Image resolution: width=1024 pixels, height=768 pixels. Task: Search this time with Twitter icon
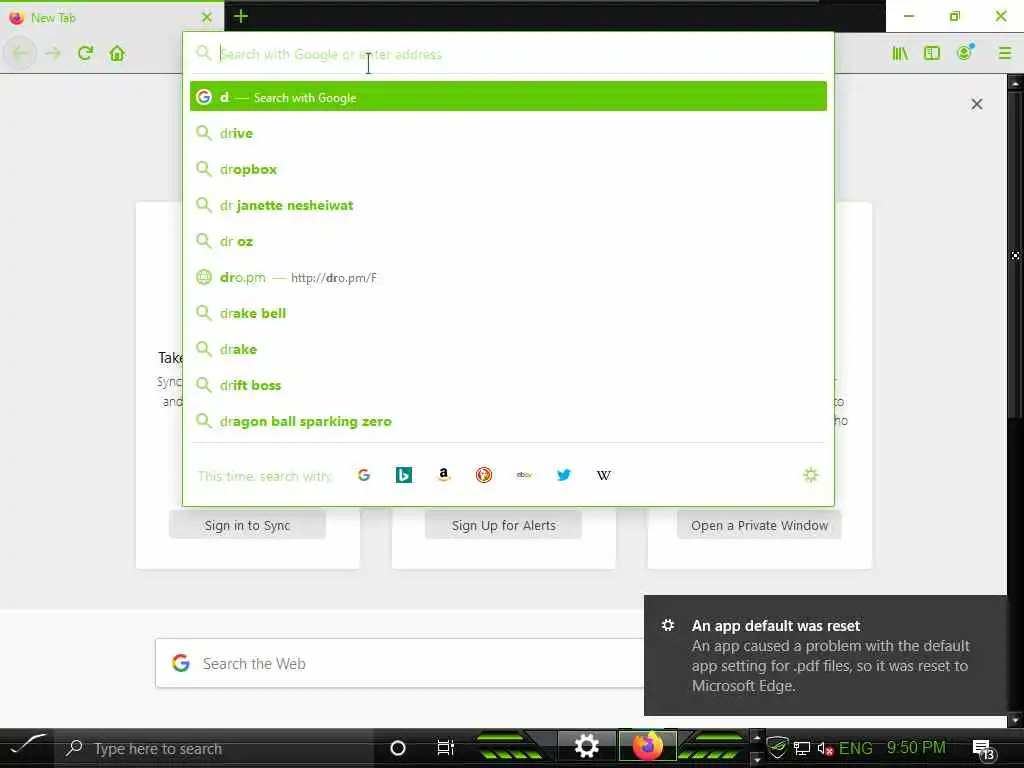click(564, 475)
